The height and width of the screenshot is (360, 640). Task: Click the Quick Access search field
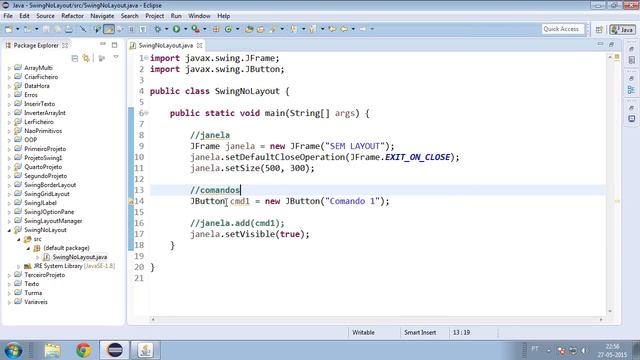(562, 29)
